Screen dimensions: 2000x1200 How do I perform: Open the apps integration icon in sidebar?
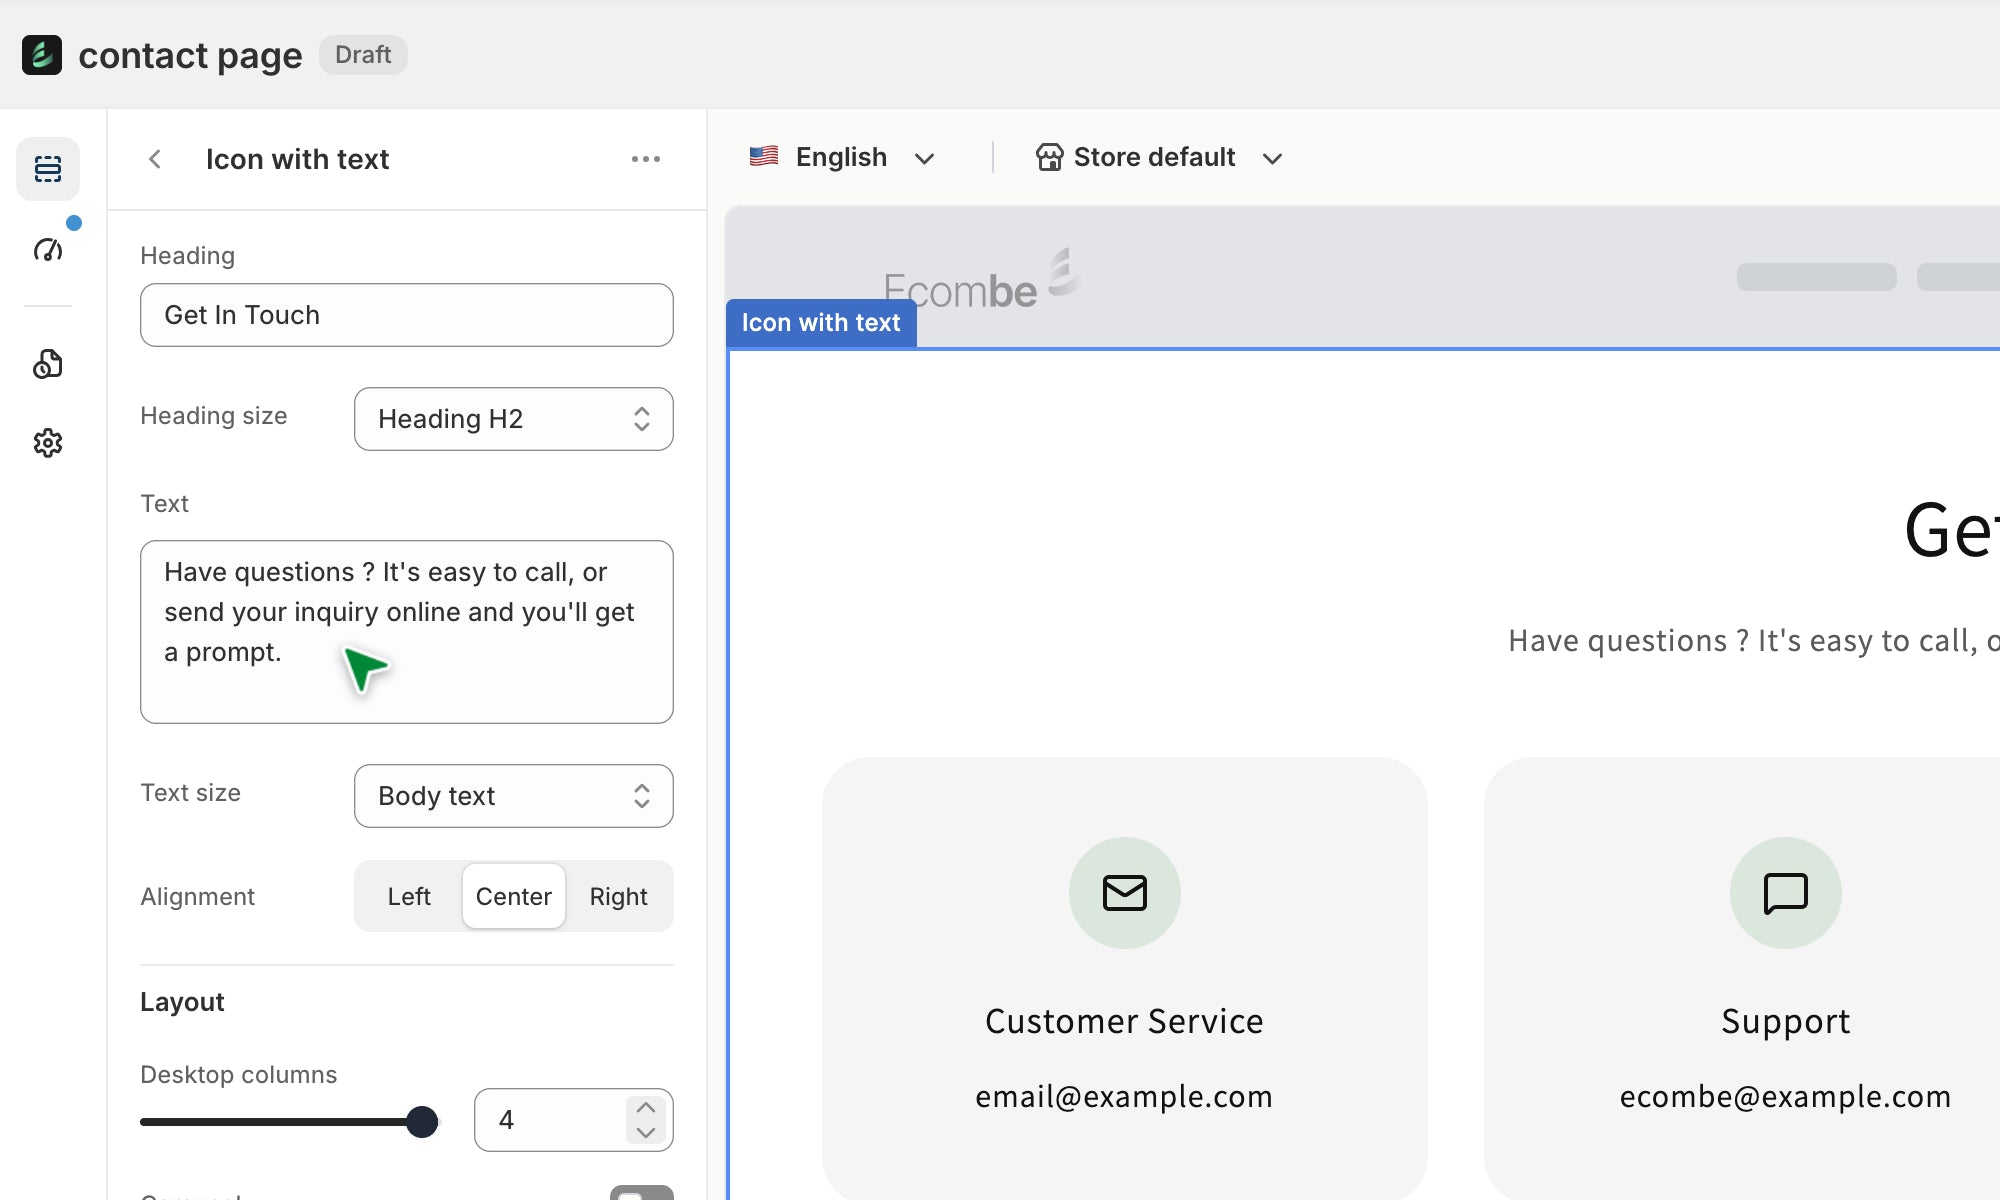(x=47, y=364)
